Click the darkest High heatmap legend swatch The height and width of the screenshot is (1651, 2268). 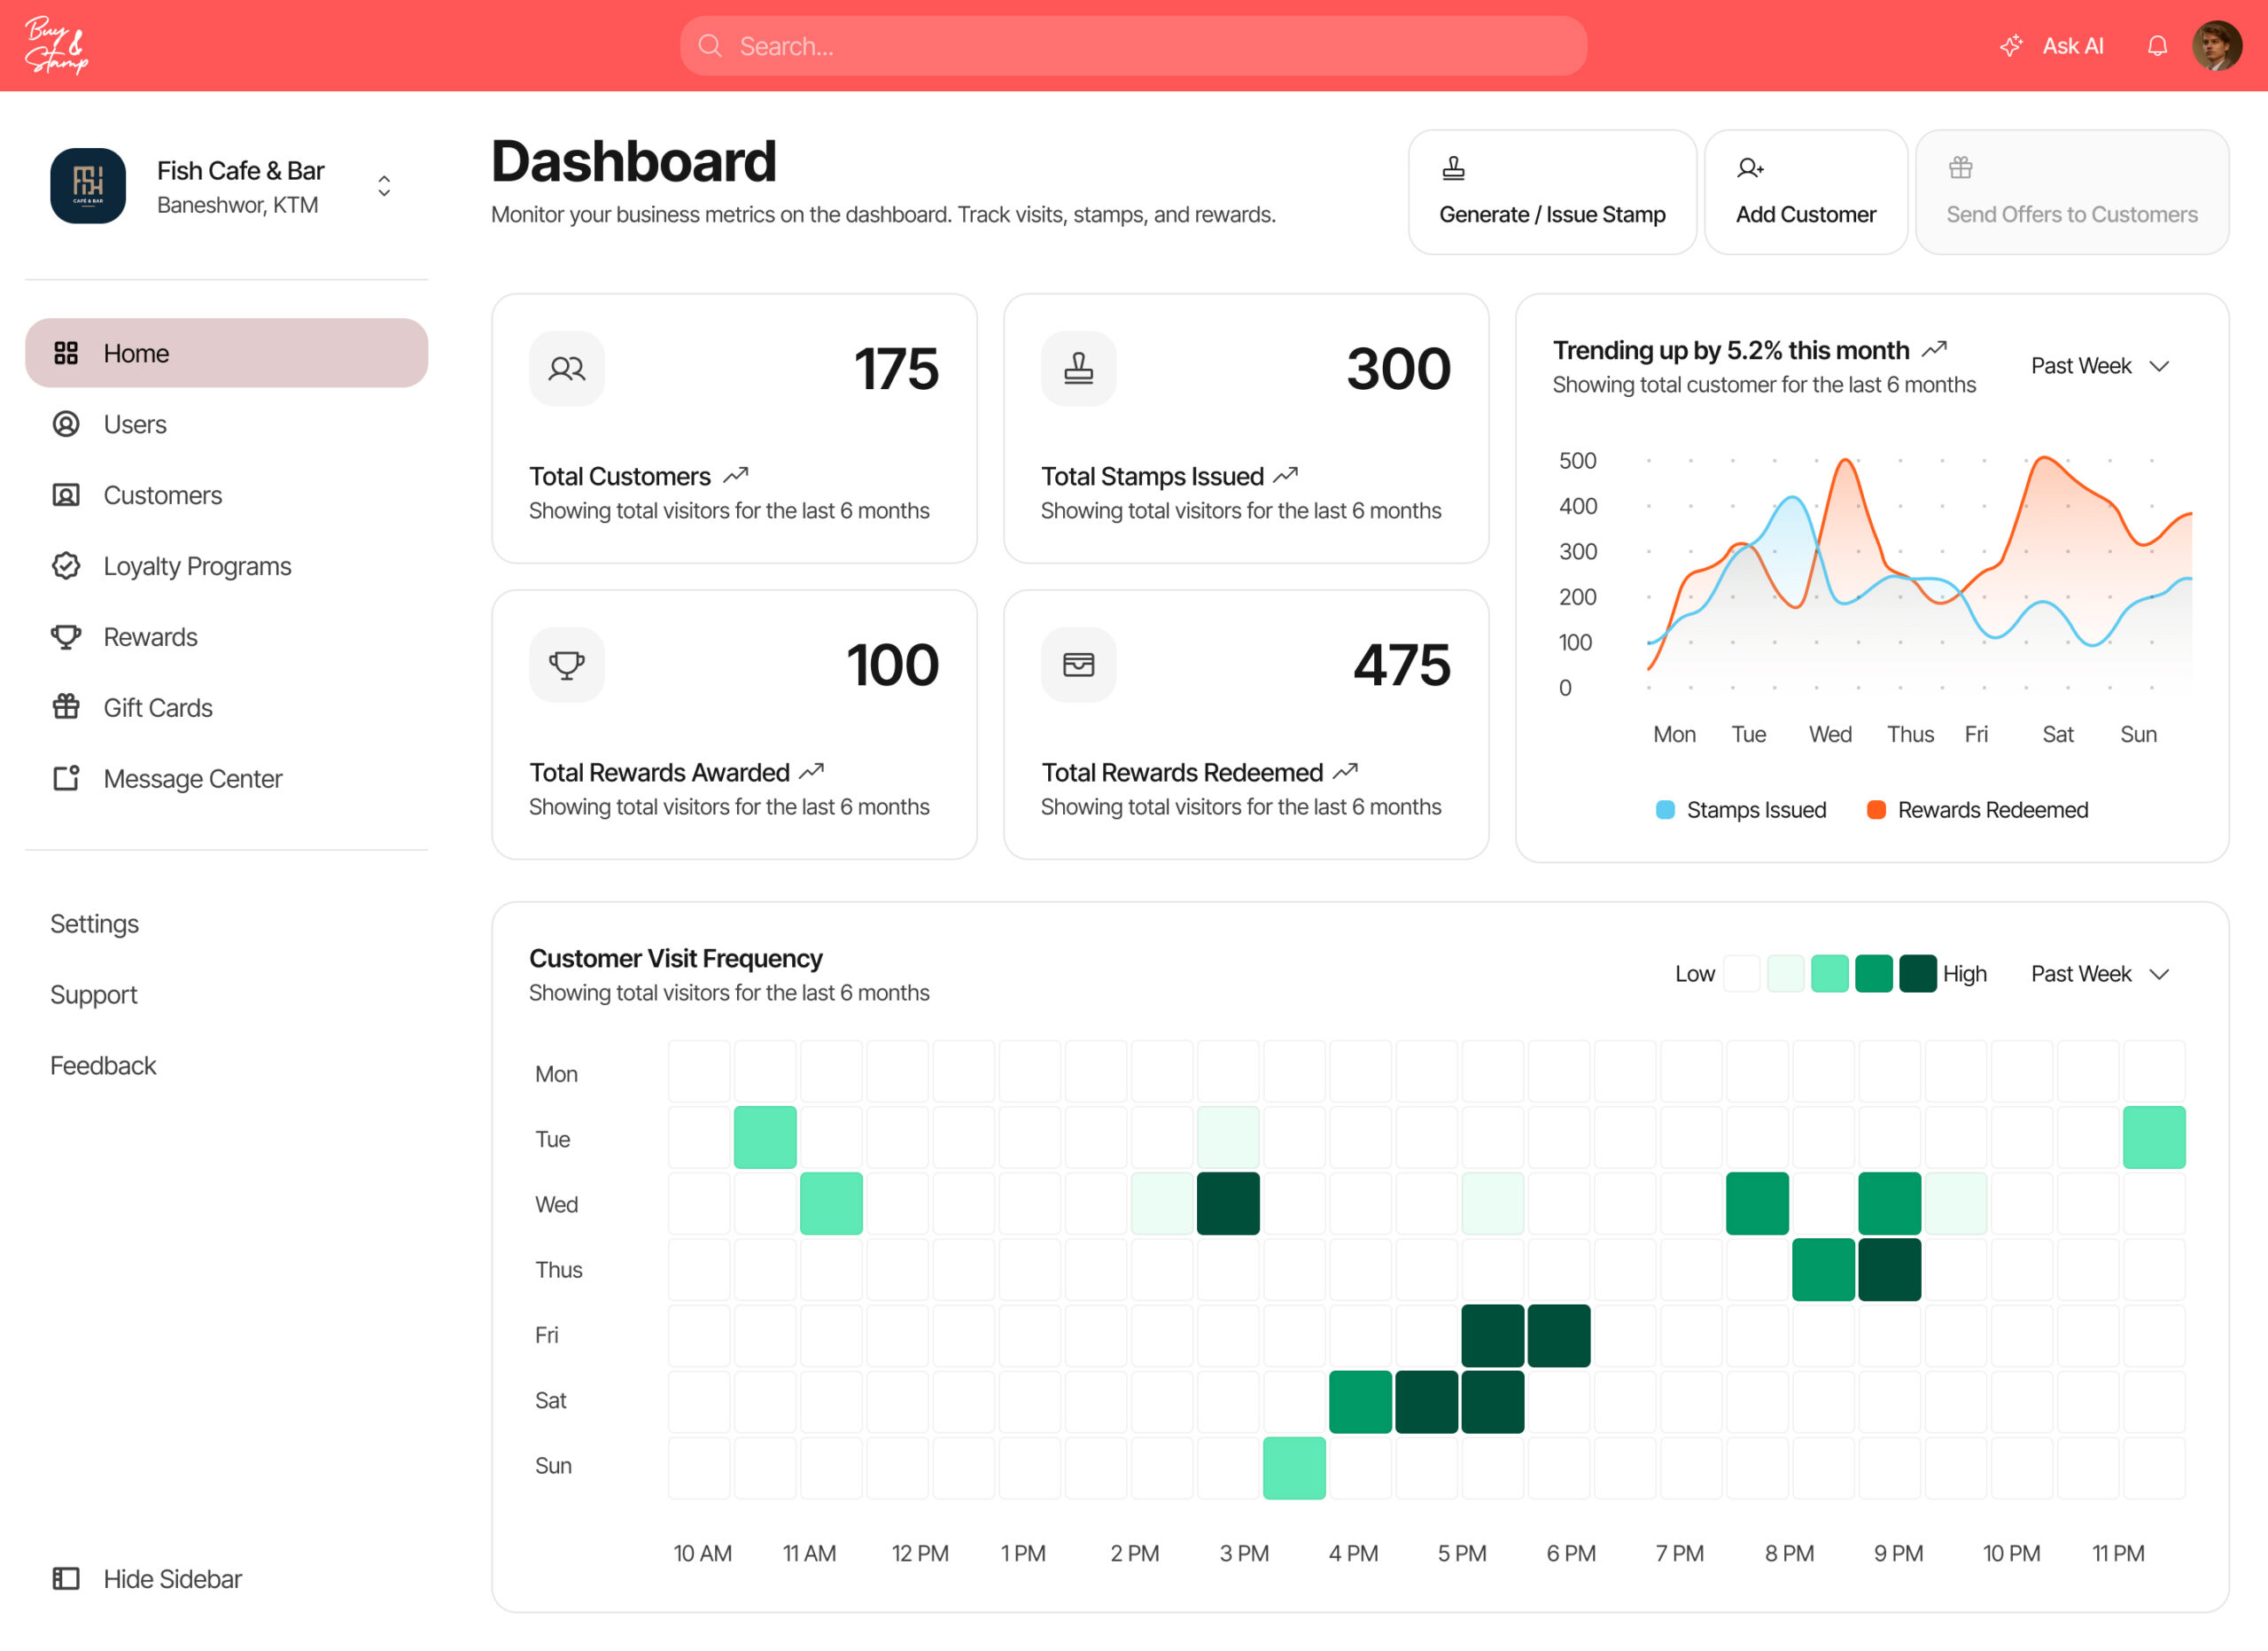pyautogui.click(x=1917, y=974)
